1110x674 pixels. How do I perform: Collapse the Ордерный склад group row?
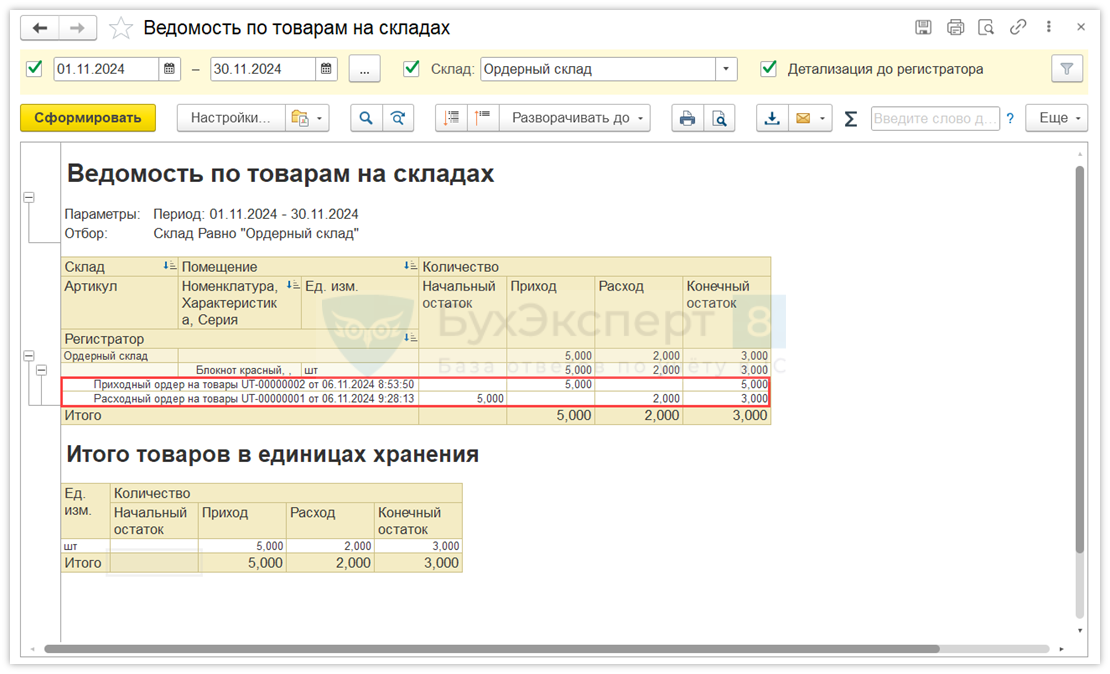29,356
